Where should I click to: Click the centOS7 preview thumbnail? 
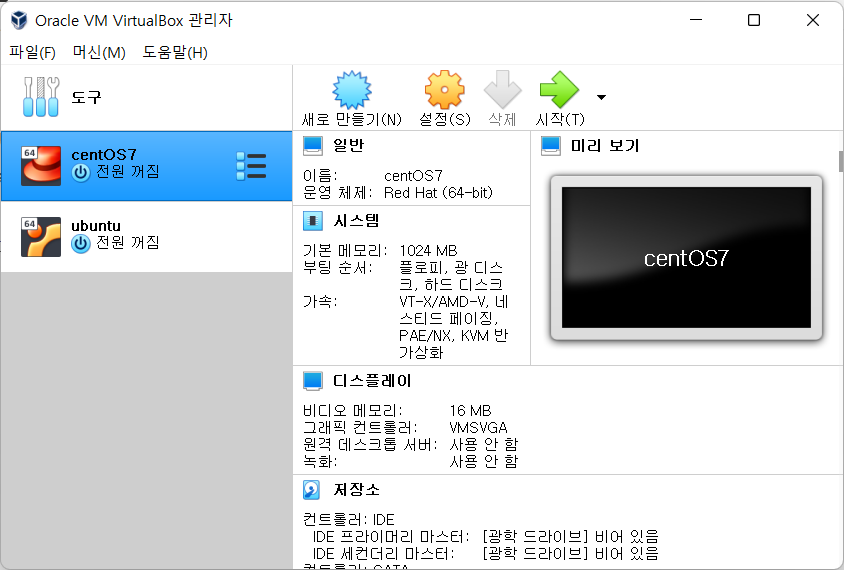click(x=686, y=257)
